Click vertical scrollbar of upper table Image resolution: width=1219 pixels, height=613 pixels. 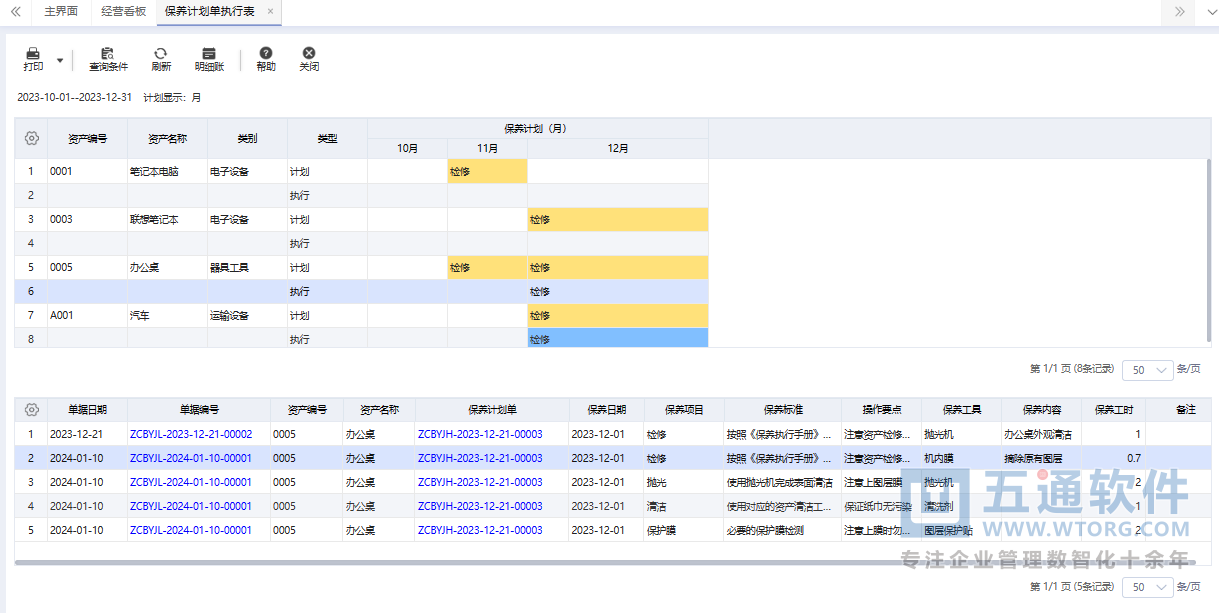[x=1208, y=252]
